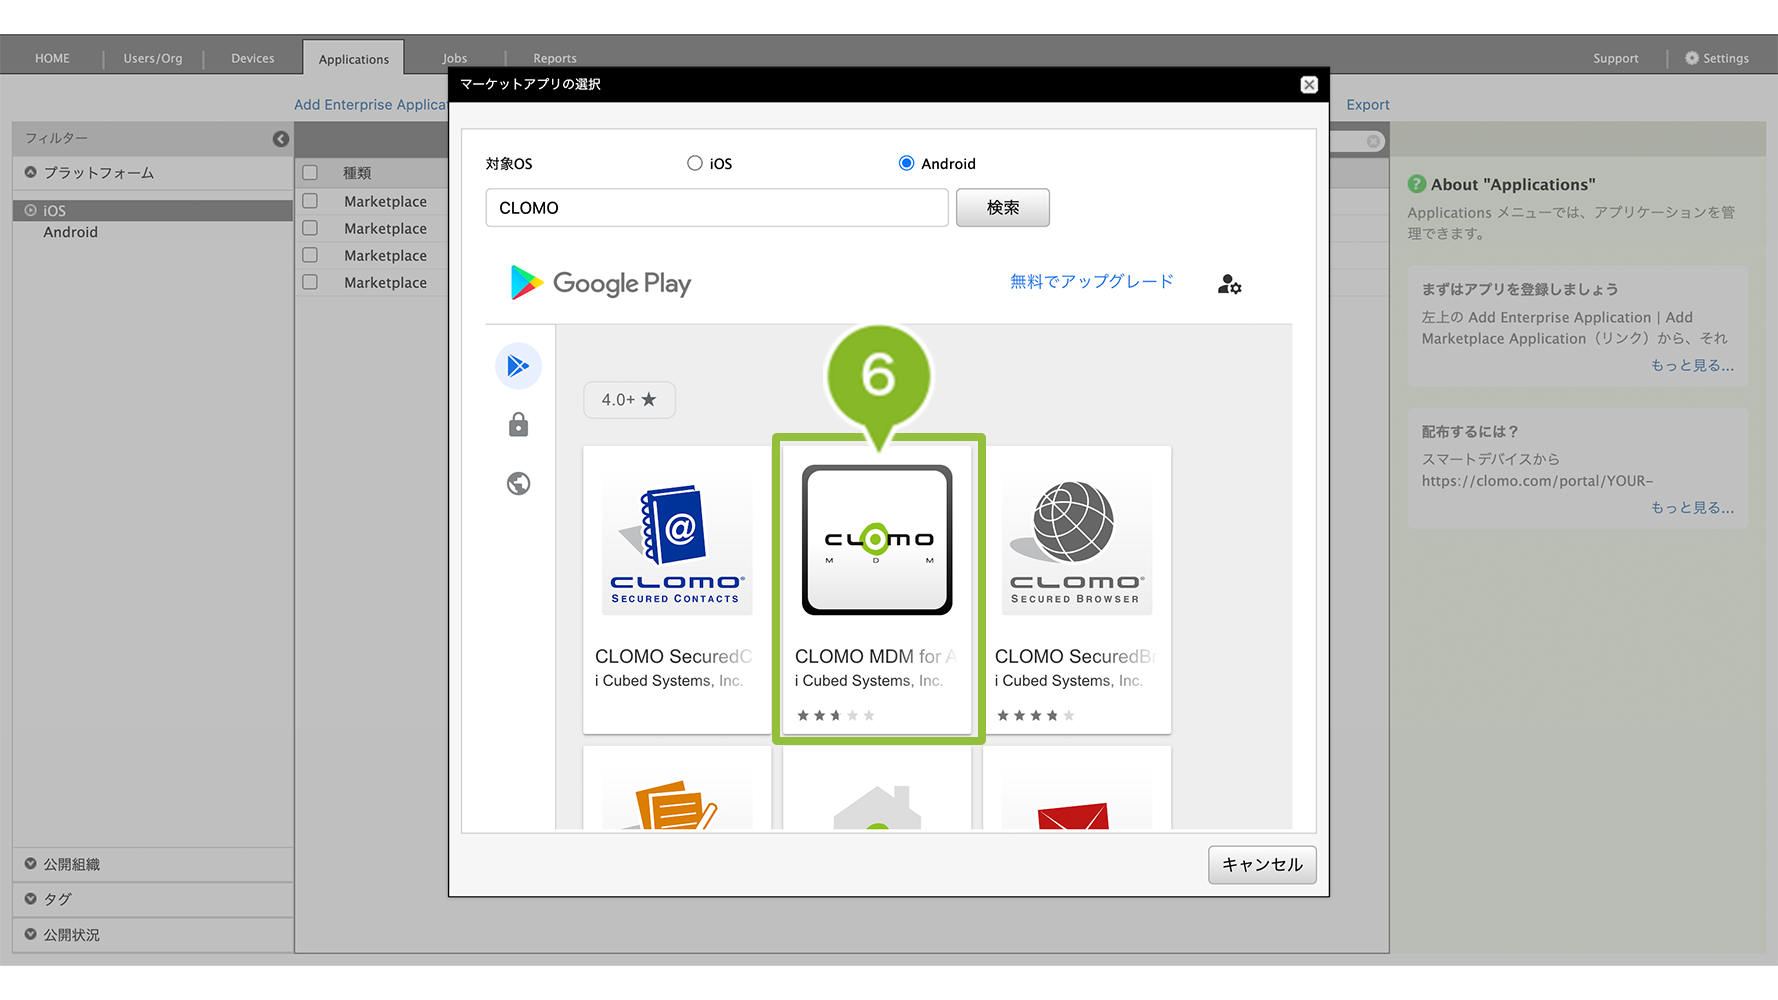This screenshot has width=1778, height=1000.
Task: Open the Google Play apps sidebar icon
Action: tap(518, 366)
